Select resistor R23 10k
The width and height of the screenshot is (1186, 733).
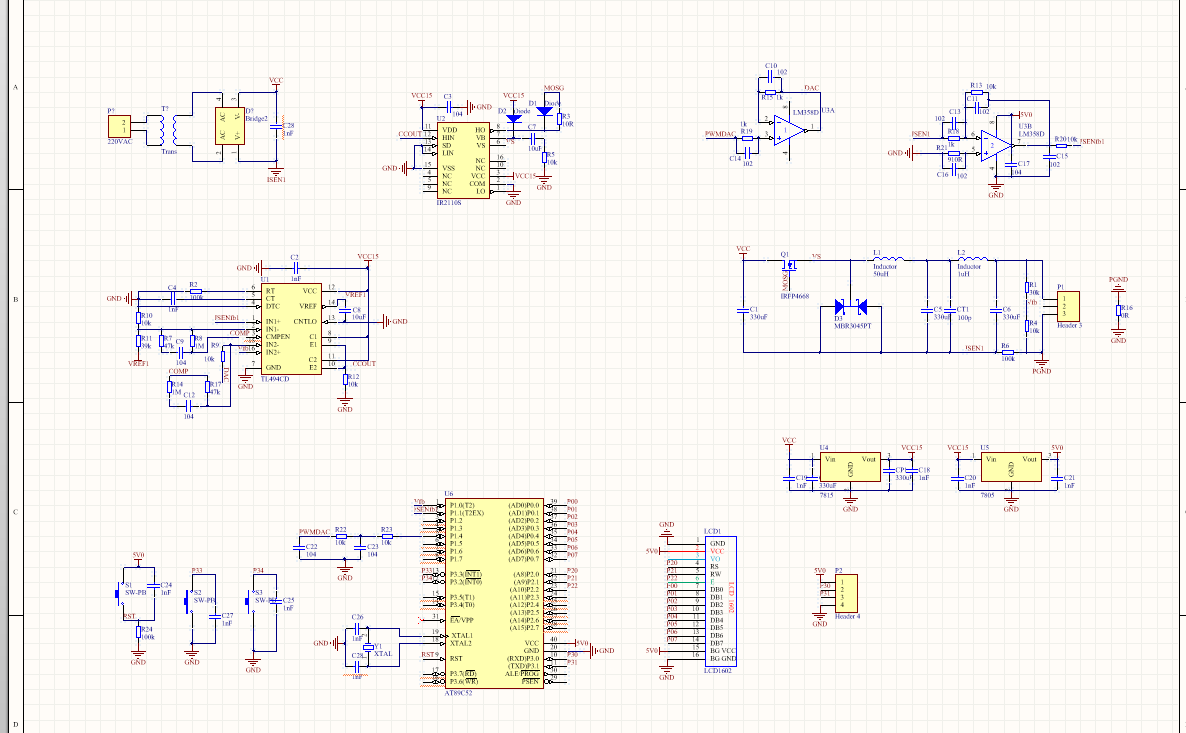387,536
